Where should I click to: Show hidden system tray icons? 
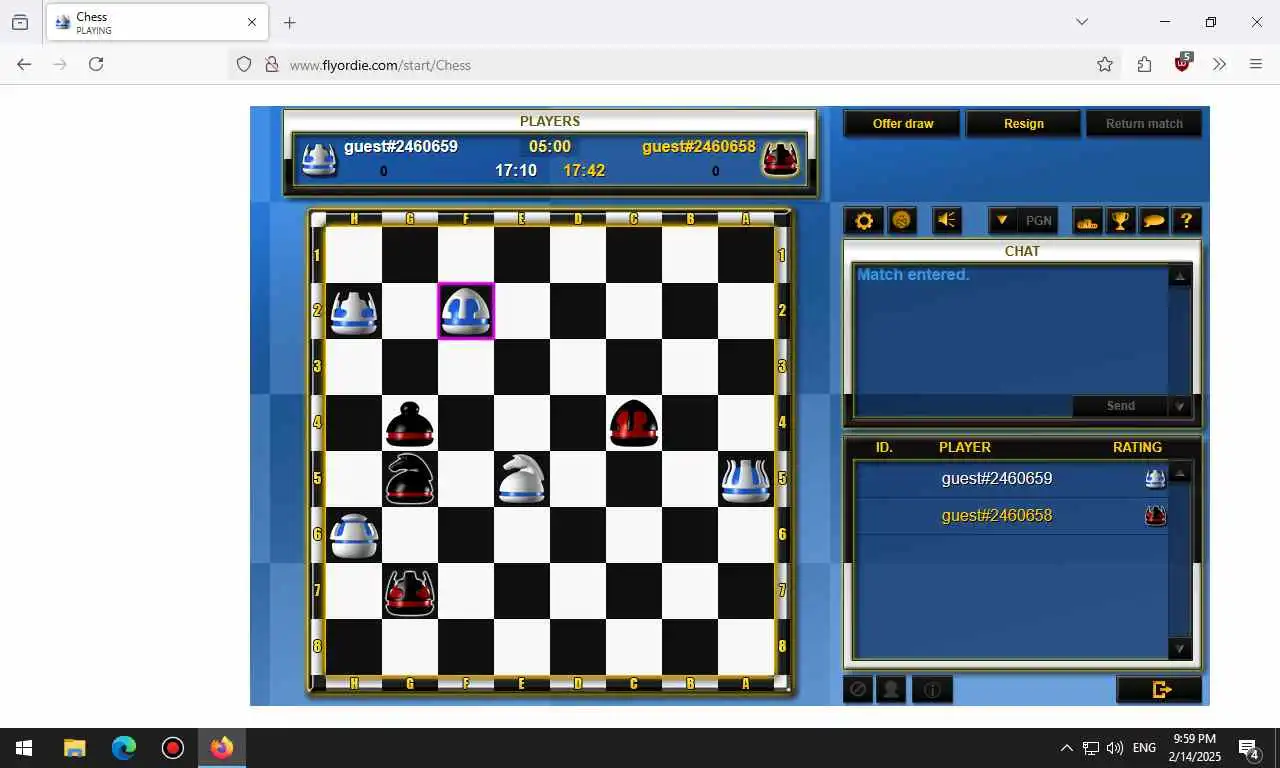pos(1066,748)
